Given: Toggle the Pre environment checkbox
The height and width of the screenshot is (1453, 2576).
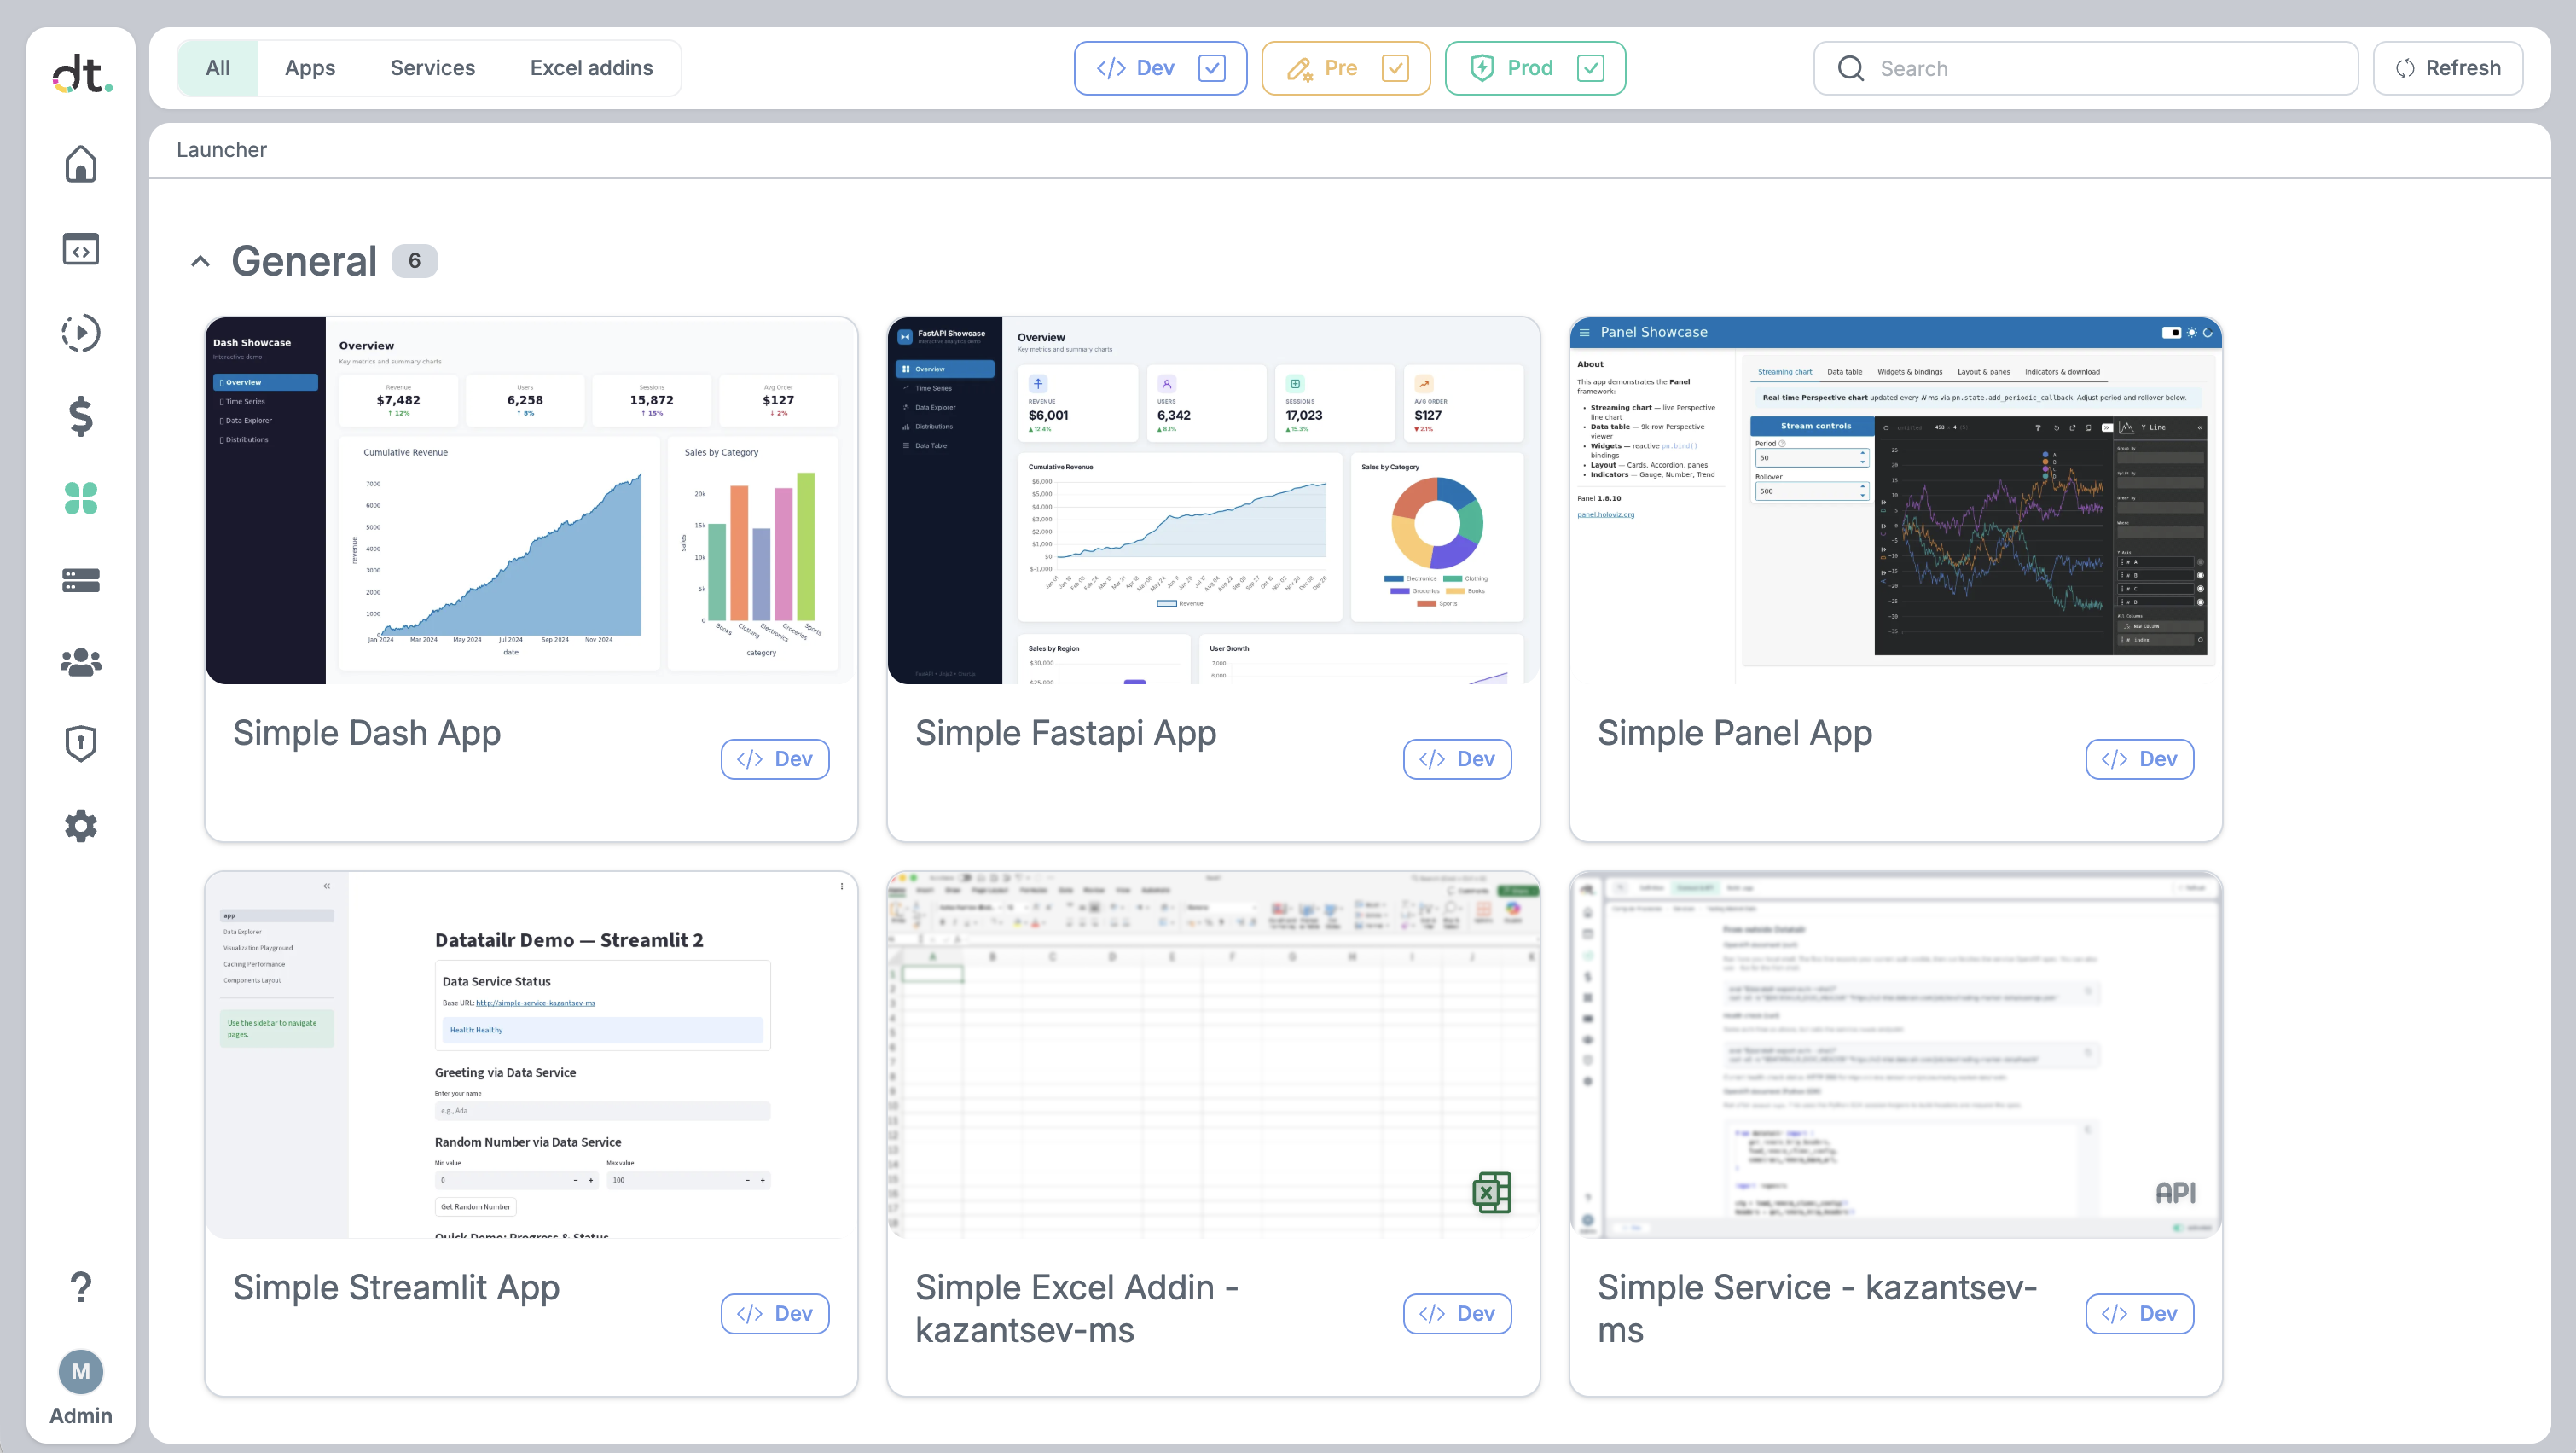Looking at the screenshot, I should (x=1395, y=68).
